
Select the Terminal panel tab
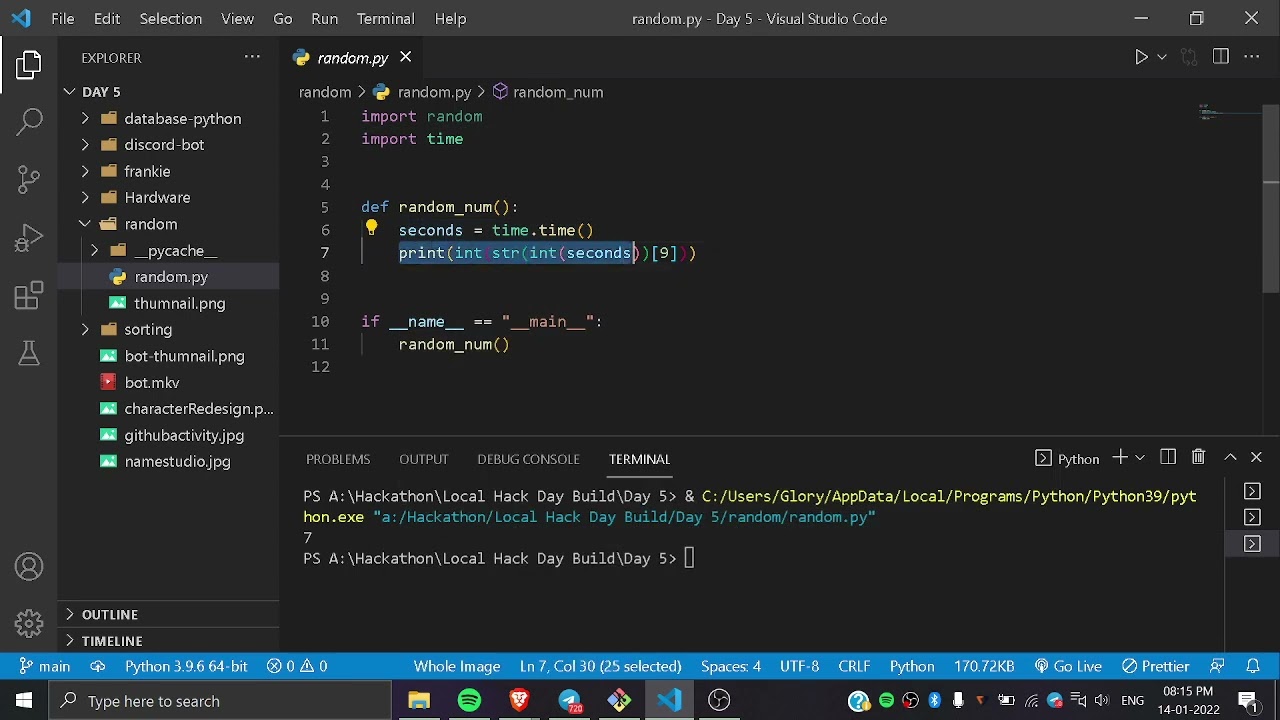[639, 459]
